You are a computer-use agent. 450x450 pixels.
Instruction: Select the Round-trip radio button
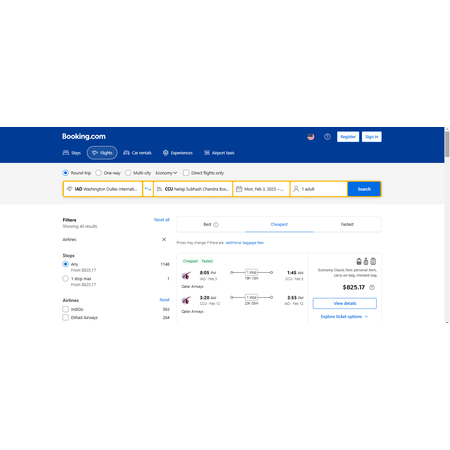point(66,173)
